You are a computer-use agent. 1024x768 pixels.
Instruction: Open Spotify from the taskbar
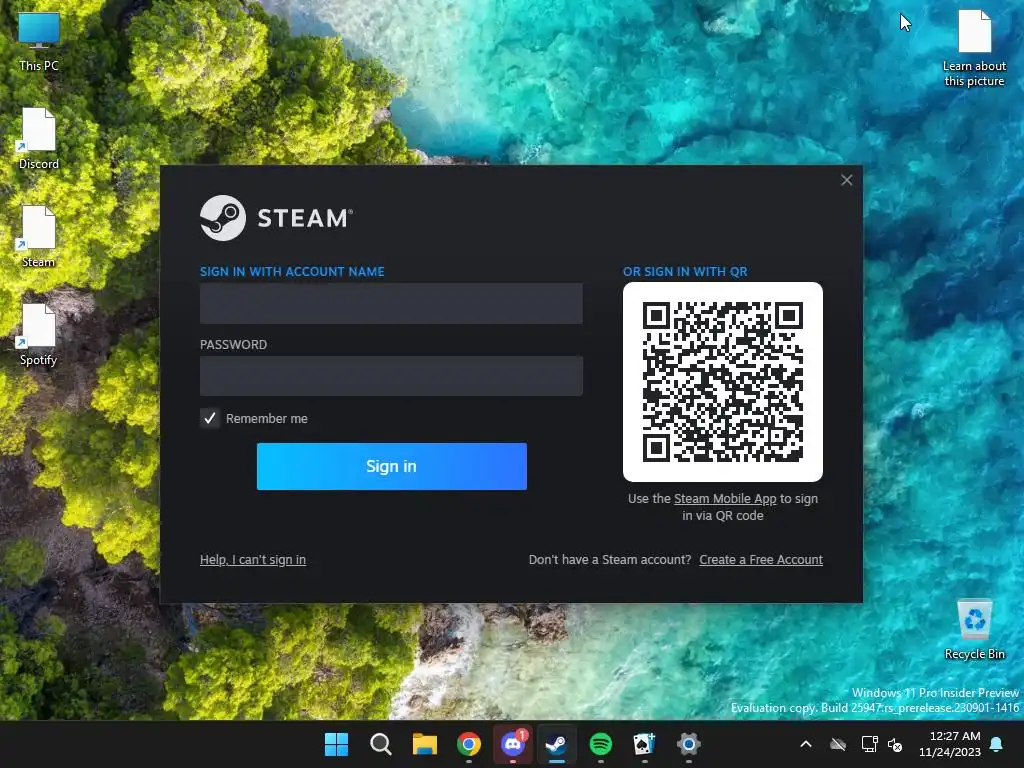click(x=600, y=744)
